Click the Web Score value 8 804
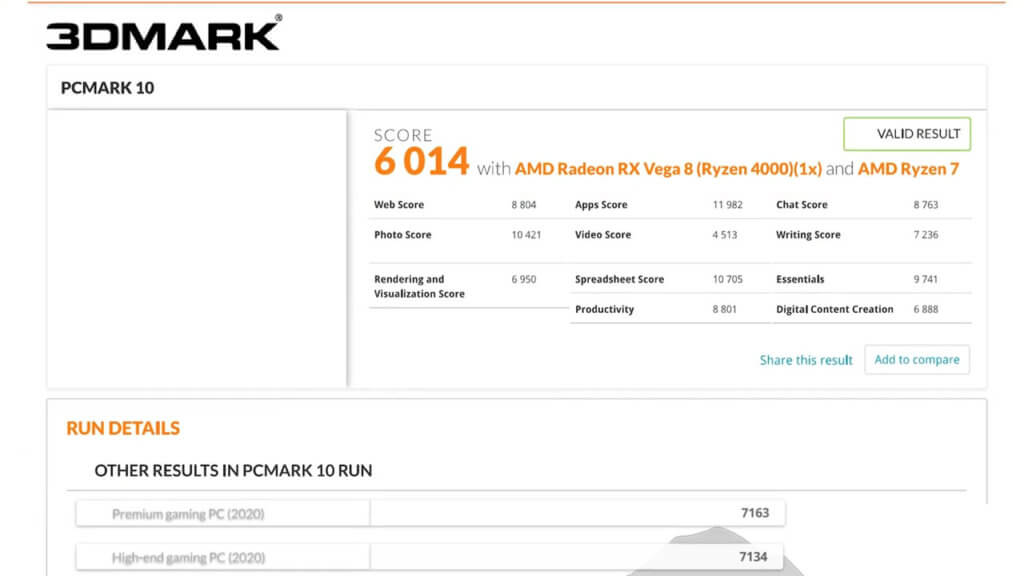The height and width of the screenshot is (576, 1024). 524,204
